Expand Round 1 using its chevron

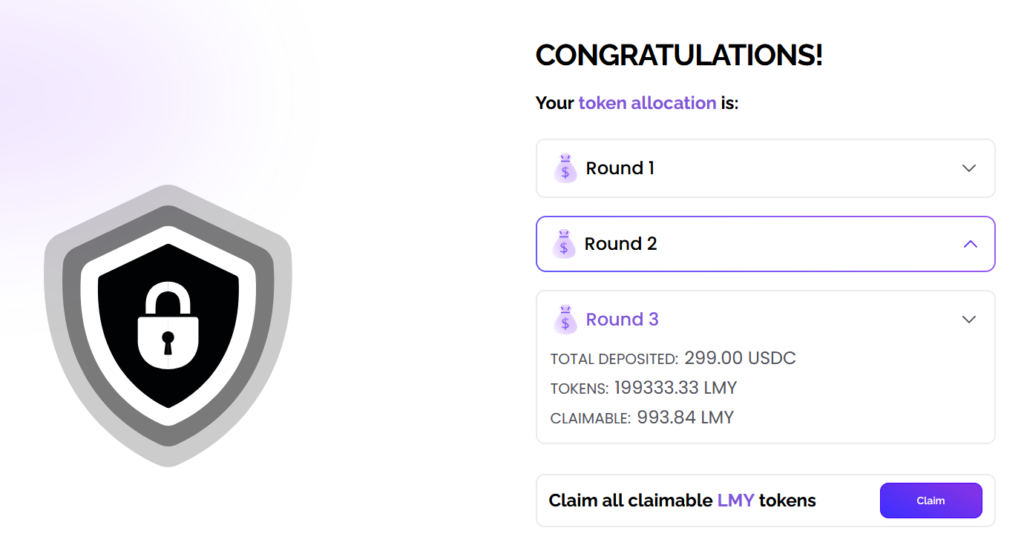968,168
